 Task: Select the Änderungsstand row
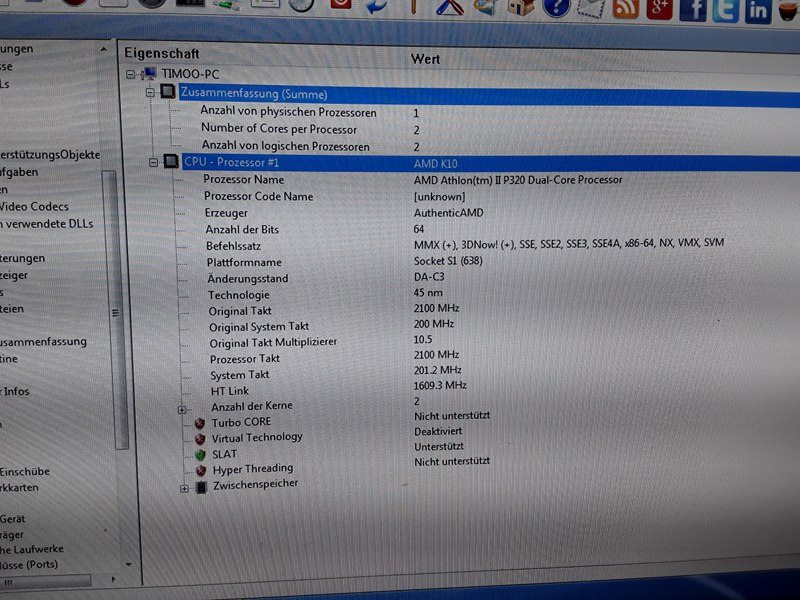click(x=247, y=279)
